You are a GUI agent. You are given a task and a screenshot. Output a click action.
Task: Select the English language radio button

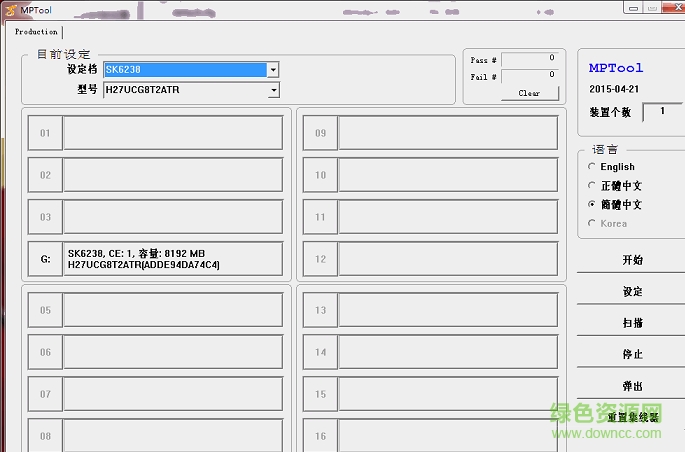(592, 167)
